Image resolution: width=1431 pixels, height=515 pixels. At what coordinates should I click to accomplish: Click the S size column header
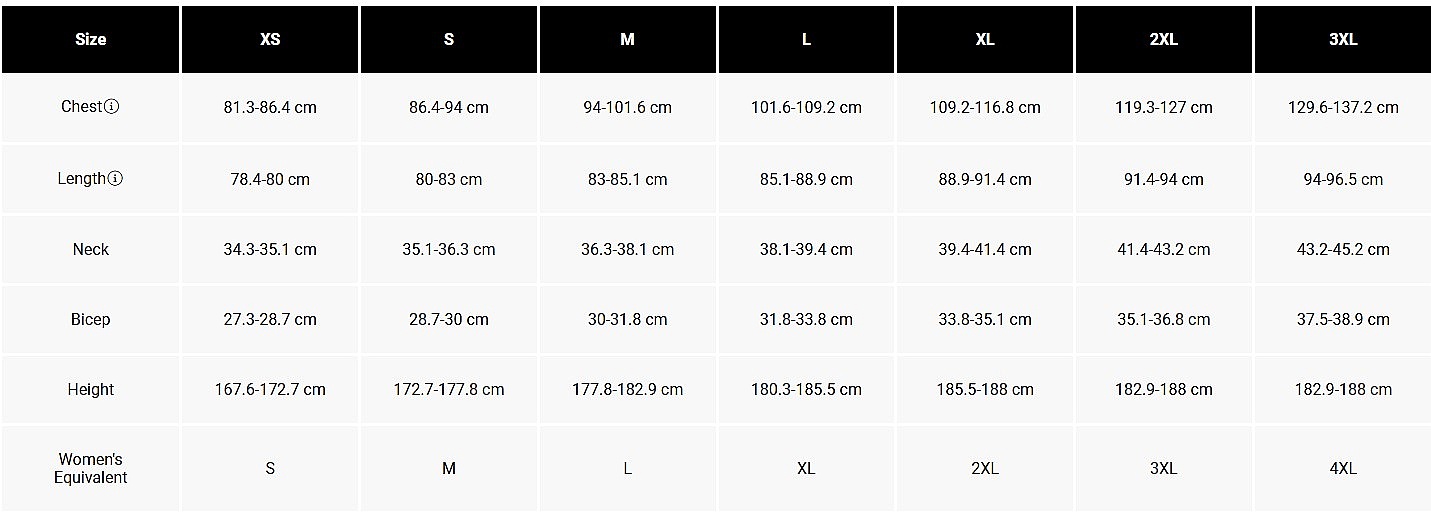(x=449, y=40)
